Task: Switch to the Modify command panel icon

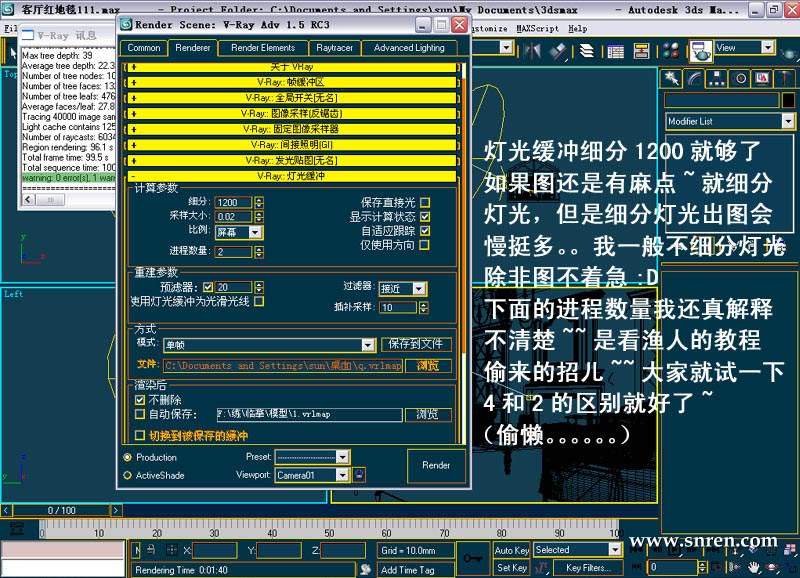Action: (694, 79)
